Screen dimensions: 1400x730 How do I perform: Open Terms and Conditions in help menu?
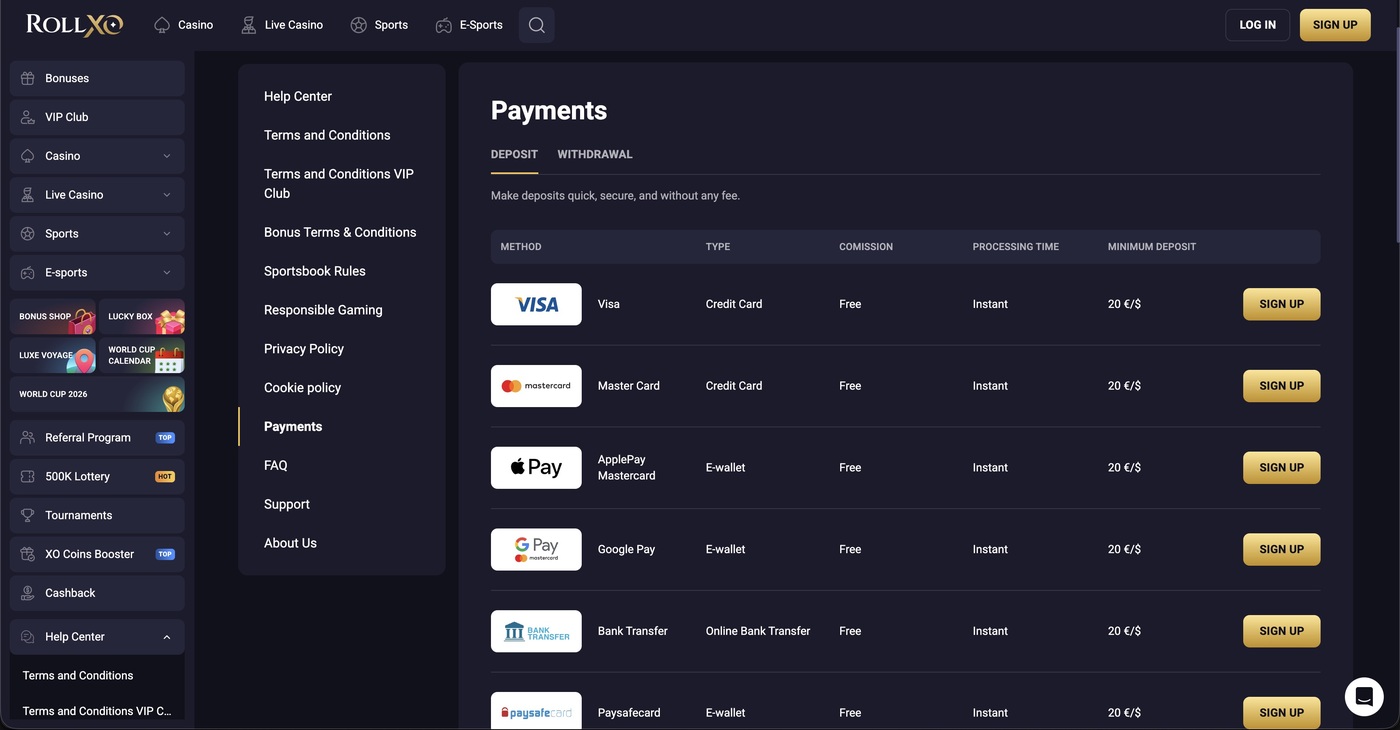327,135
